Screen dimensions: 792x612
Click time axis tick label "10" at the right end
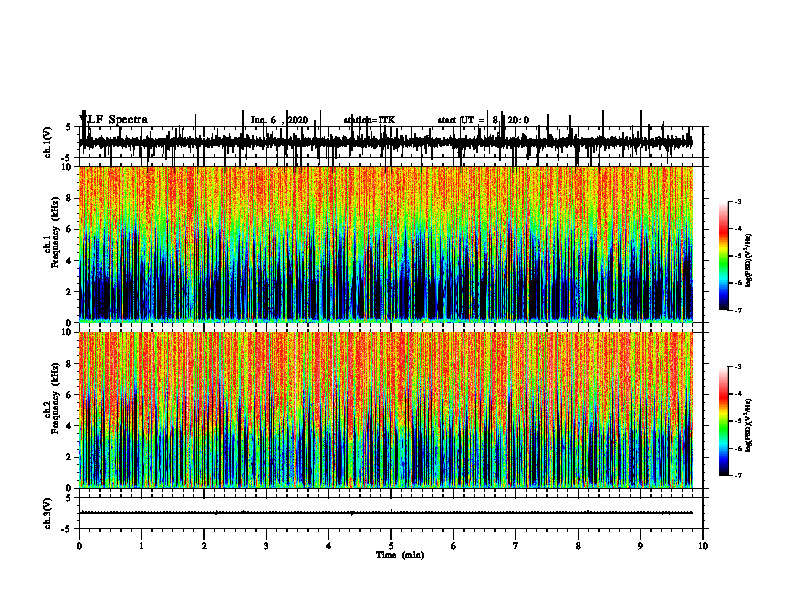(703, 546)
